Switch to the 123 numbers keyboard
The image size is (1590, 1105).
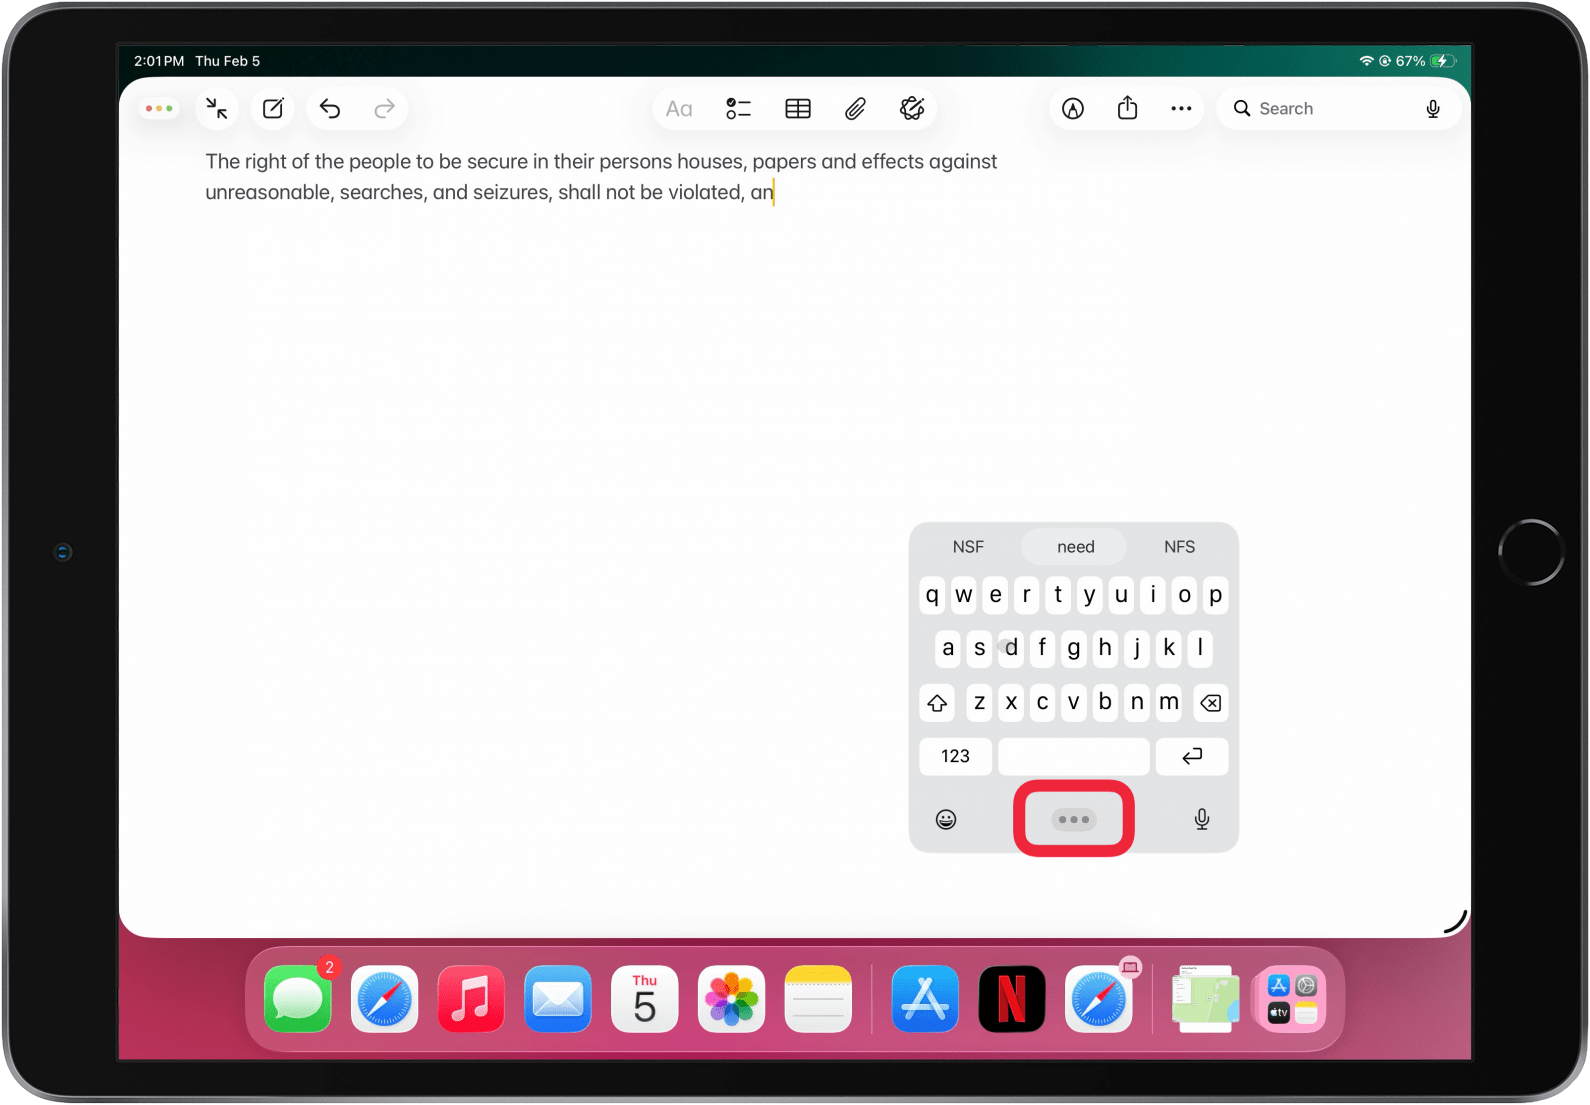tap(955, 756)
